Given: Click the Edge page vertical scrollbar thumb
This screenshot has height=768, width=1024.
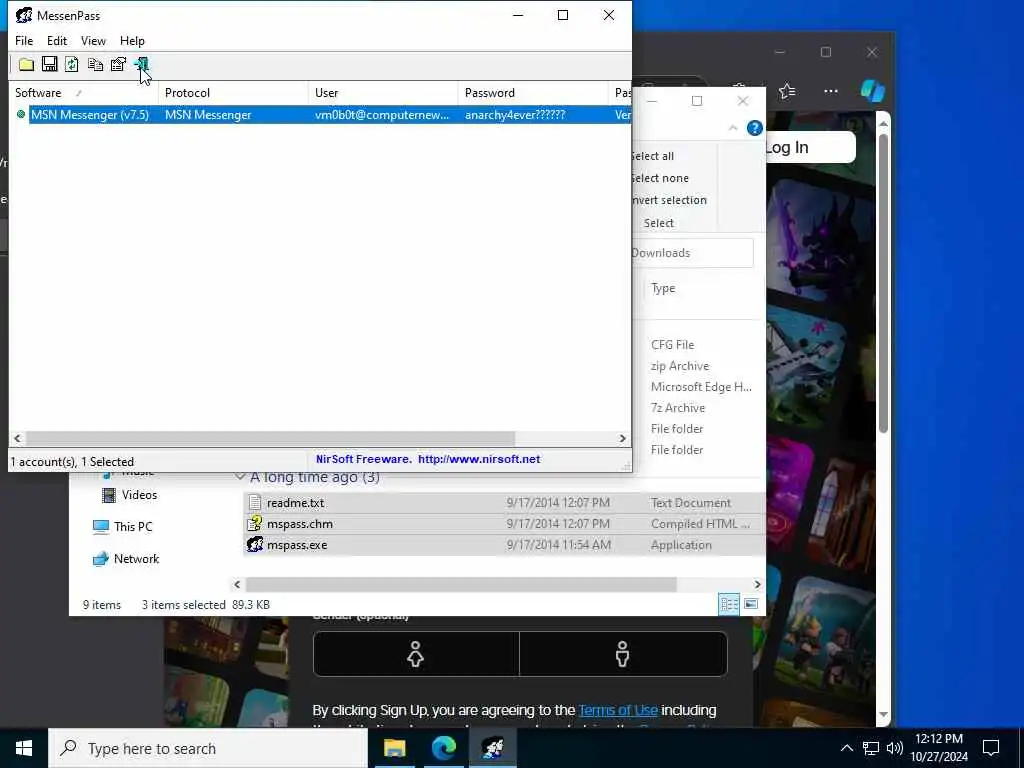Looking at the screenshot, I should click(884, 283).
